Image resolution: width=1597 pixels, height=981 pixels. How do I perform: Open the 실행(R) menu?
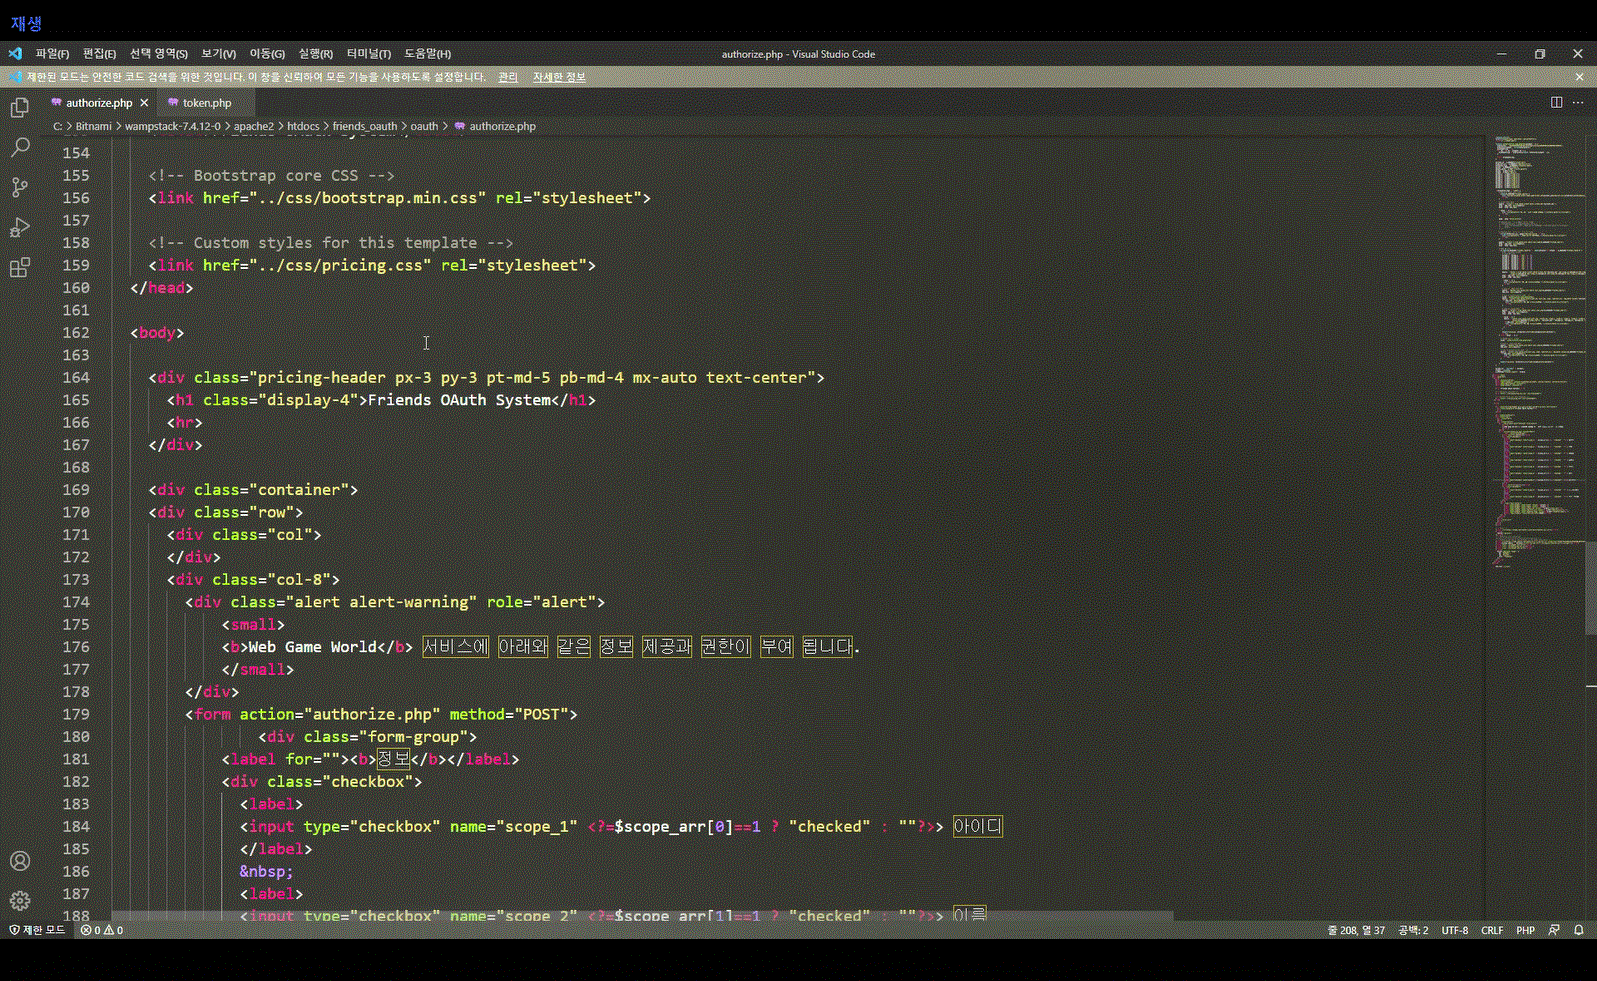click(x=315, y=54)
